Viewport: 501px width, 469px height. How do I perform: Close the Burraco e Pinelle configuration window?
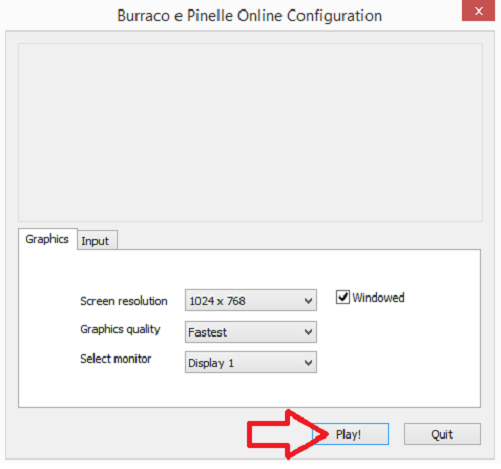pyautogui.click(x=478, y=11)
